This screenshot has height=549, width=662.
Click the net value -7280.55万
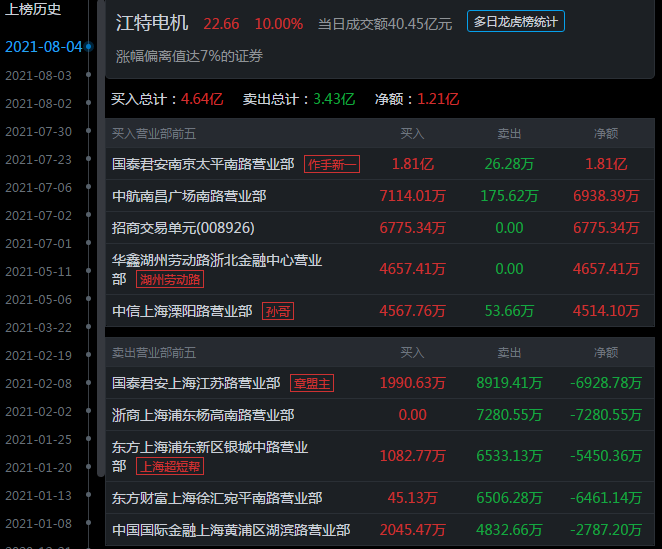coord(606,415)
